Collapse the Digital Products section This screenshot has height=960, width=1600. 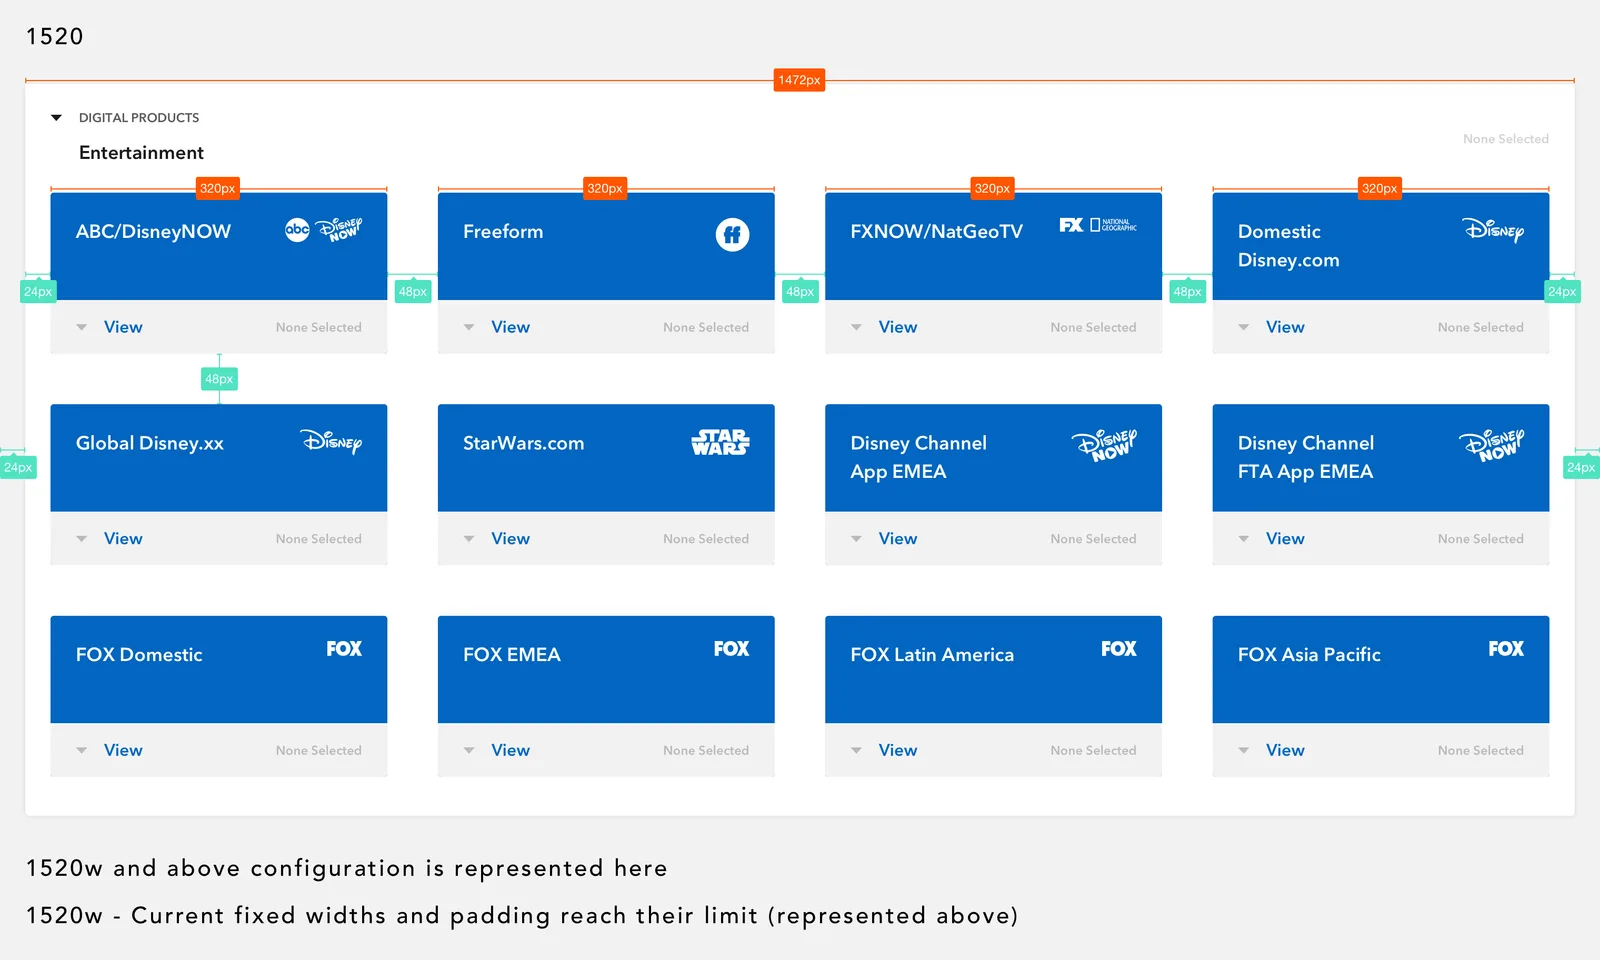[x=56, y=118]
